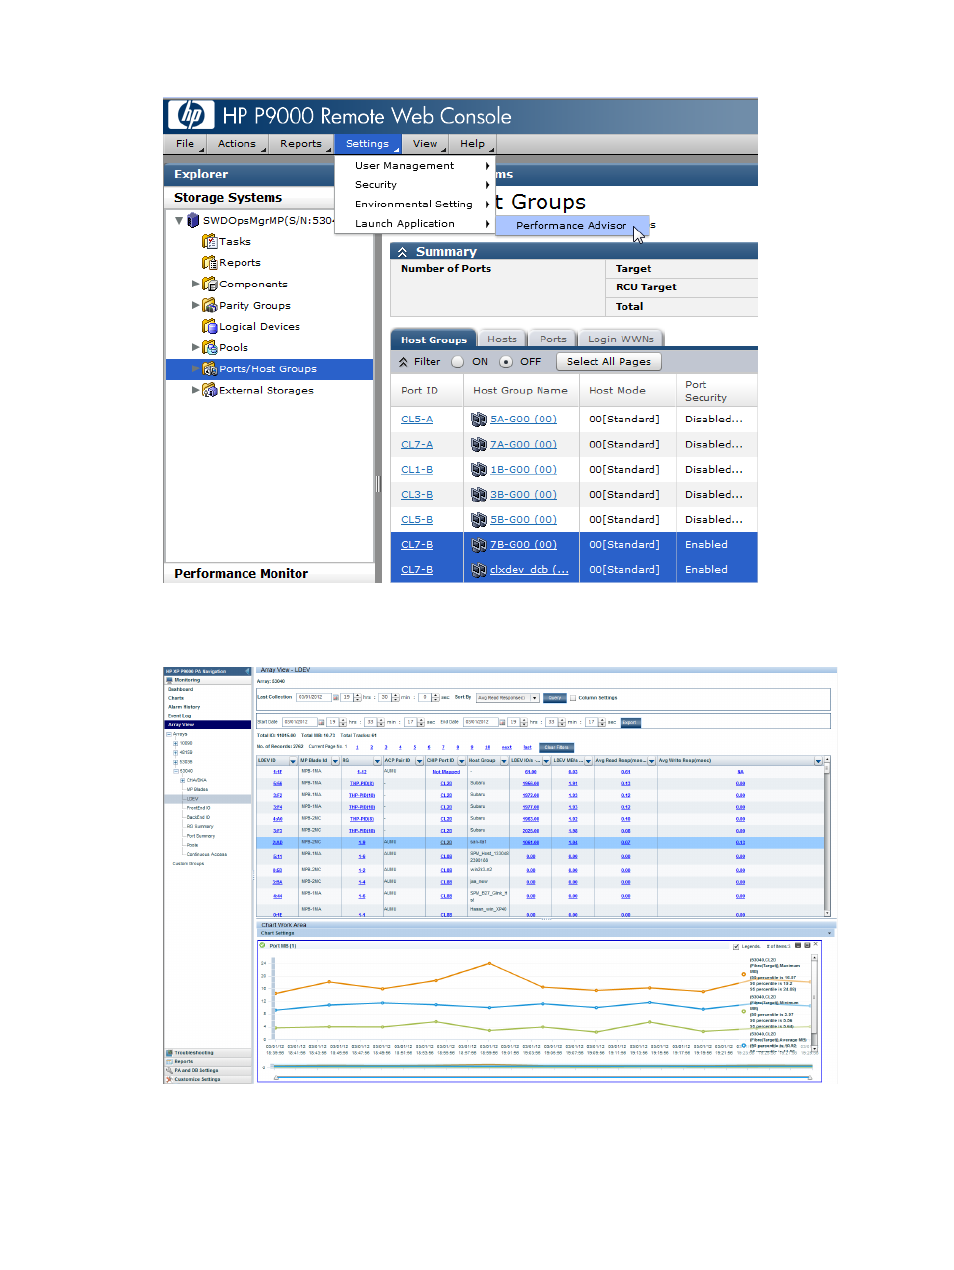954x1270 pixels.
Task: Open the Tasks folder icon
Action: click(x=209, y=241)
